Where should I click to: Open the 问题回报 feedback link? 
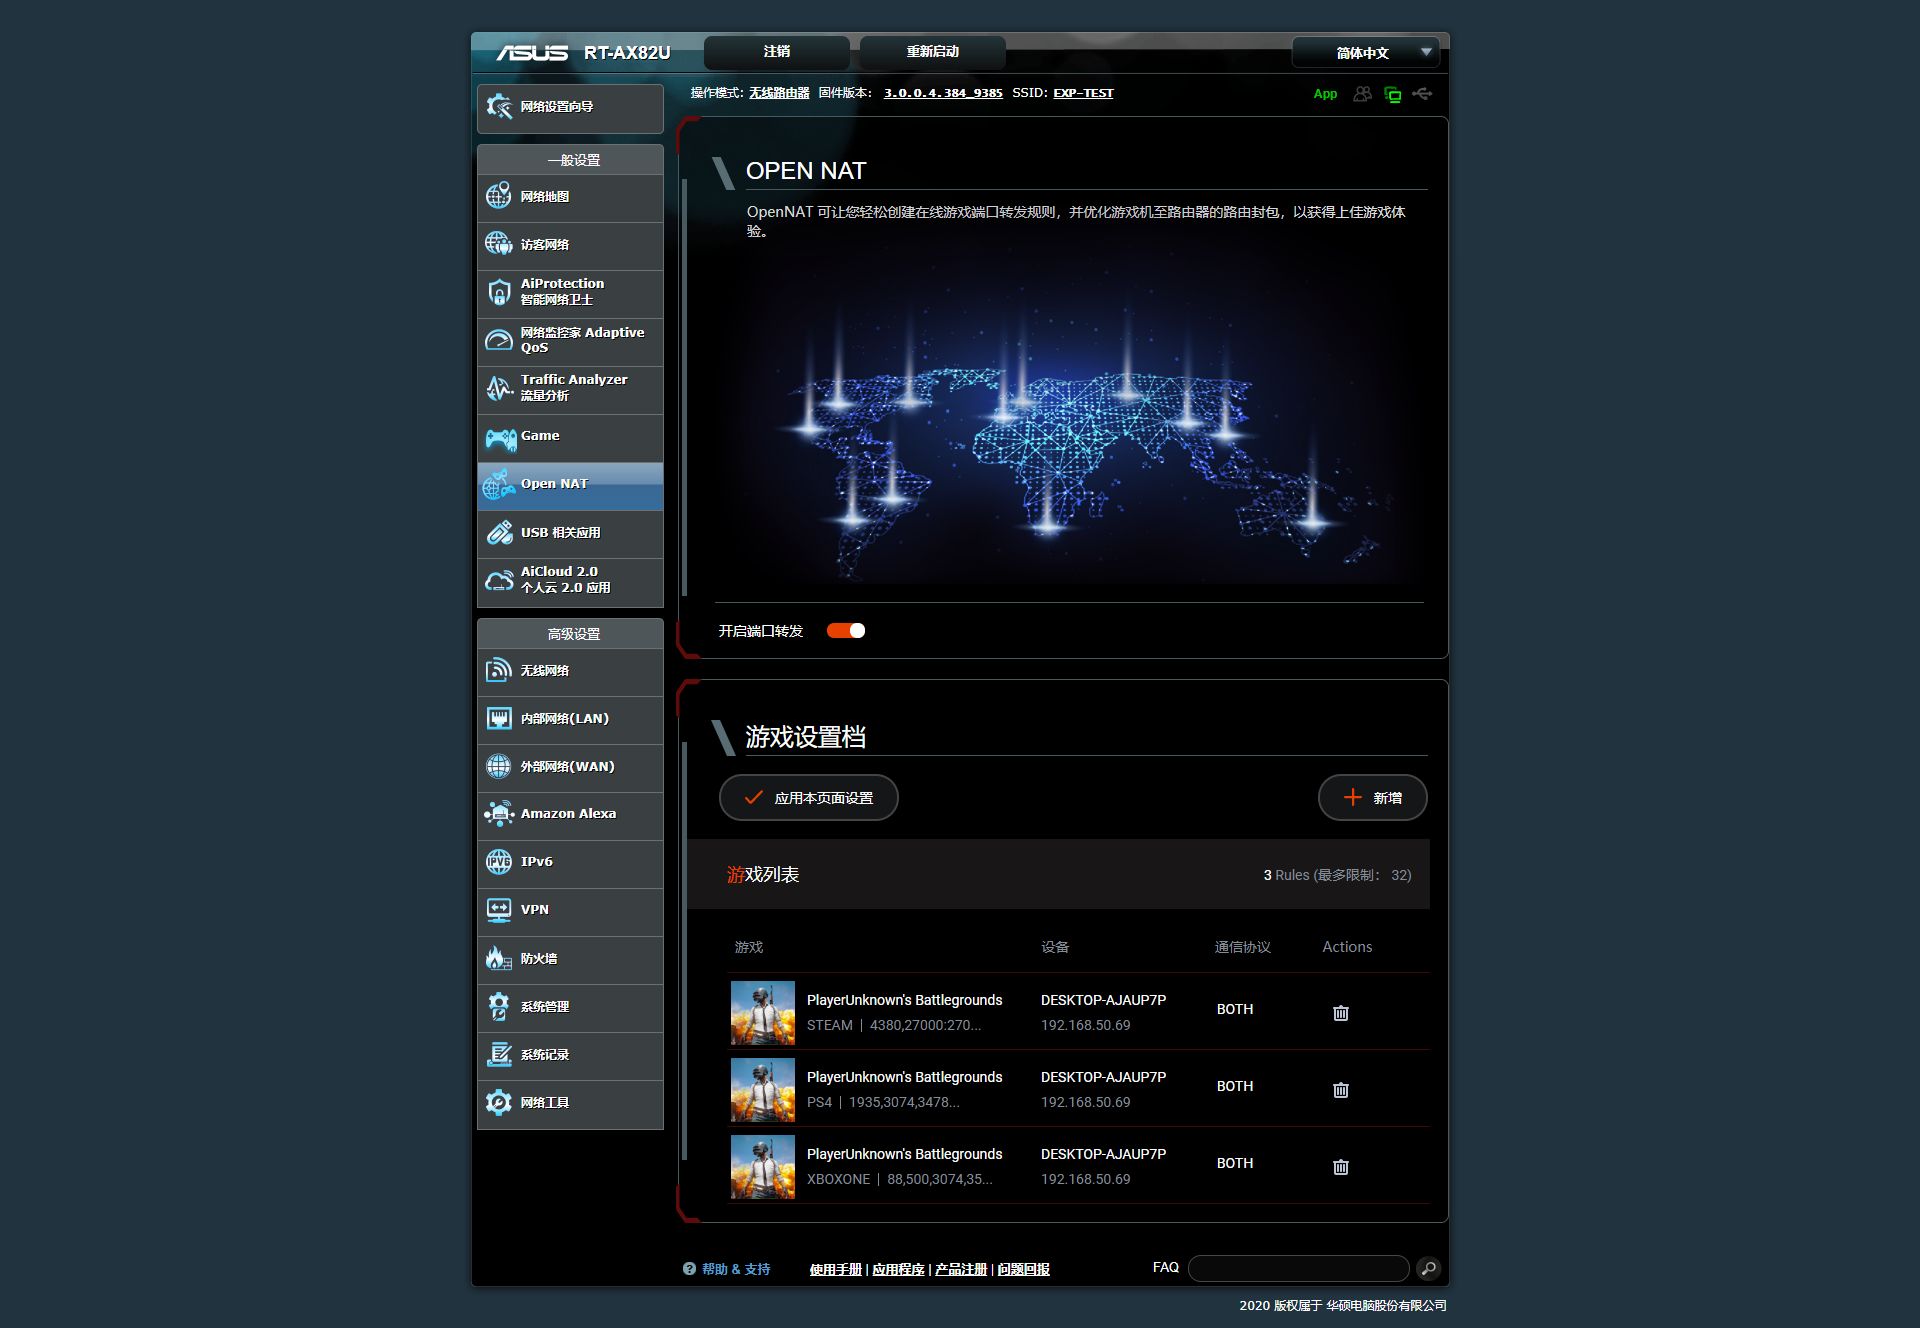1024,1269
